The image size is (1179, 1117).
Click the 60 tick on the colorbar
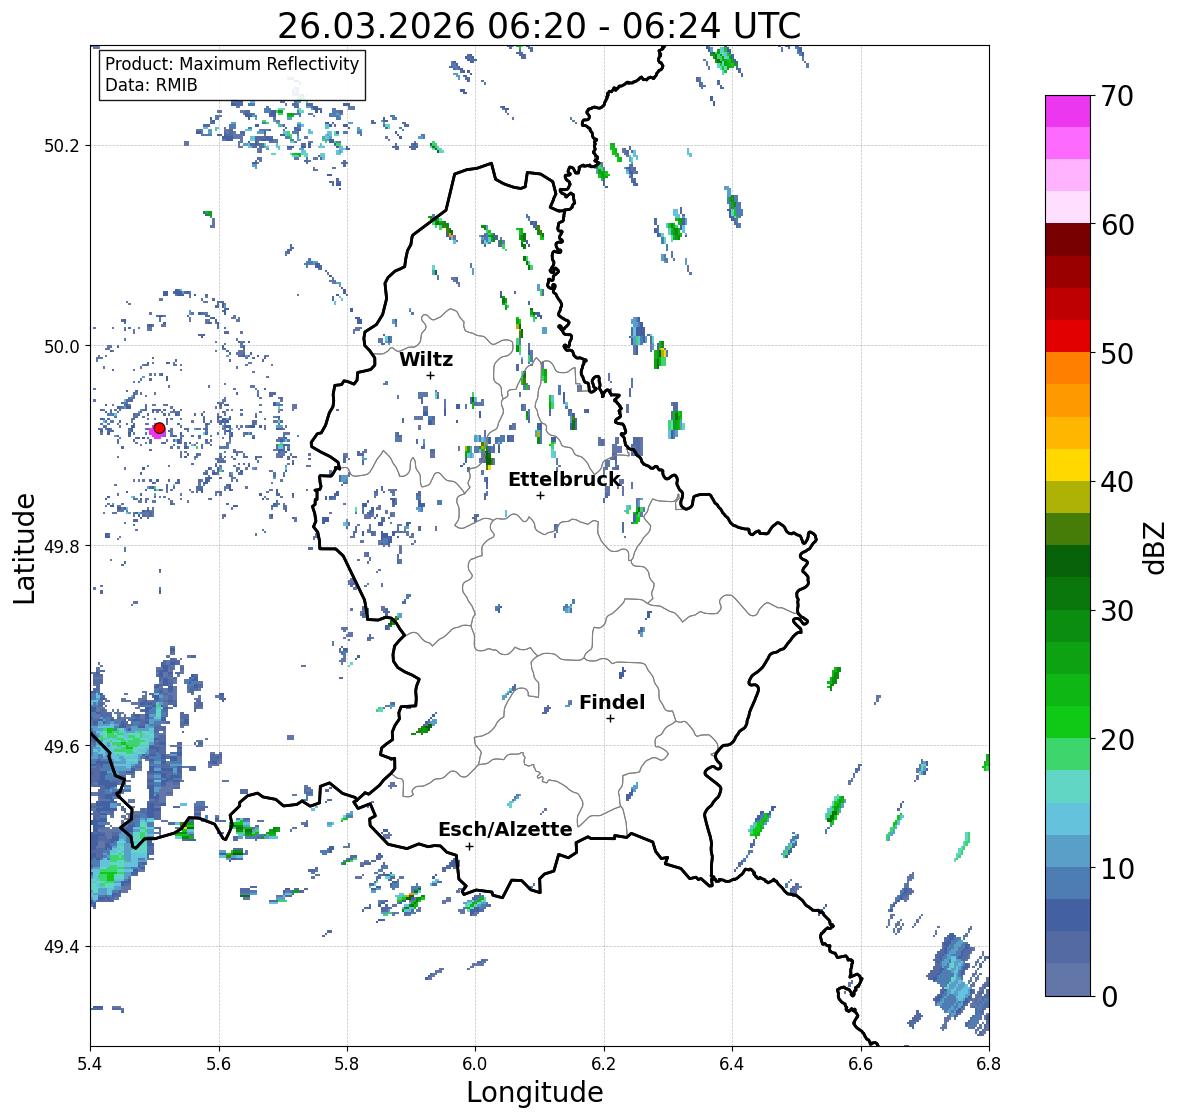pyautogui.click(x=1117, y=225)
